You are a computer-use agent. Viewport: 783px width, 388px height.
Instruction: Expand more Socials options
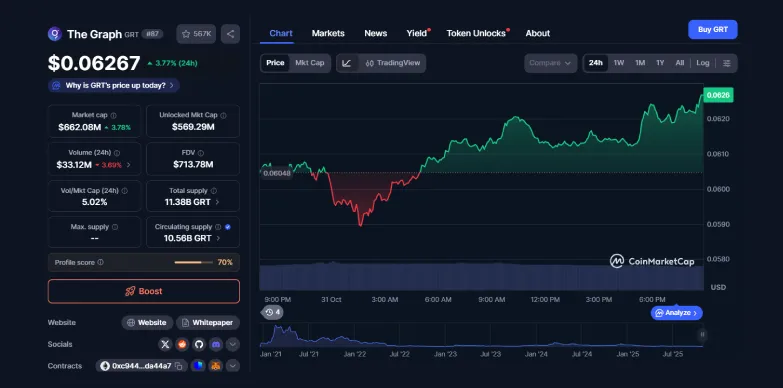coord(233,344)
